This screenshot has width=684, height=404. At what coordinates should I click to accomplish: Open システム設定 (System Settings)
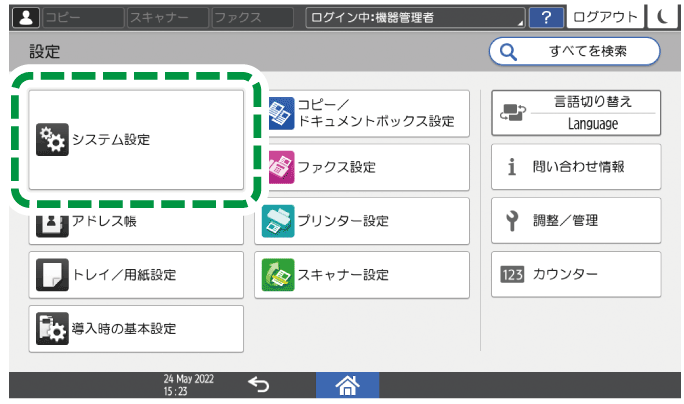[136, 140]
